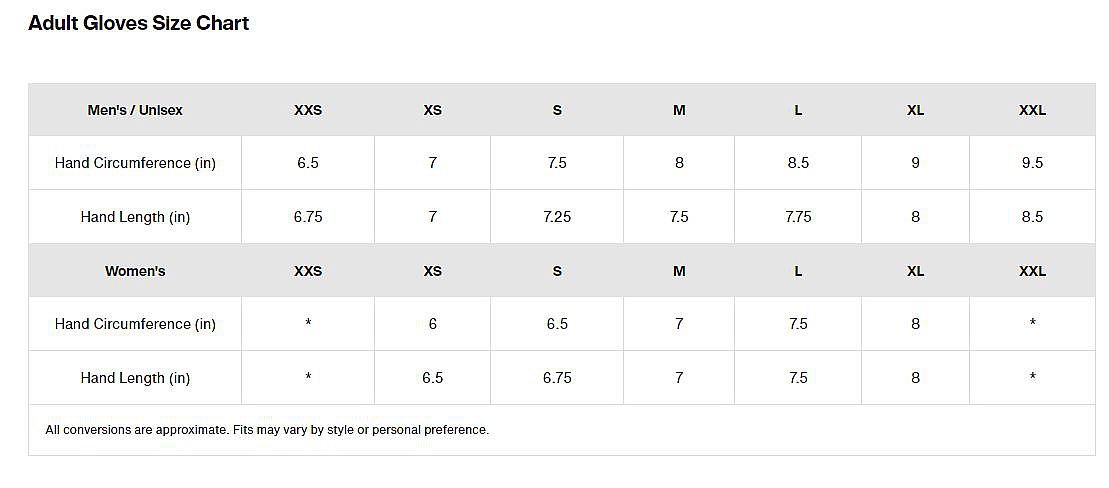Screen dimensions: 1109x488
Task: Click Women's XS hand circumference value 6
Action: coord(432,324)
